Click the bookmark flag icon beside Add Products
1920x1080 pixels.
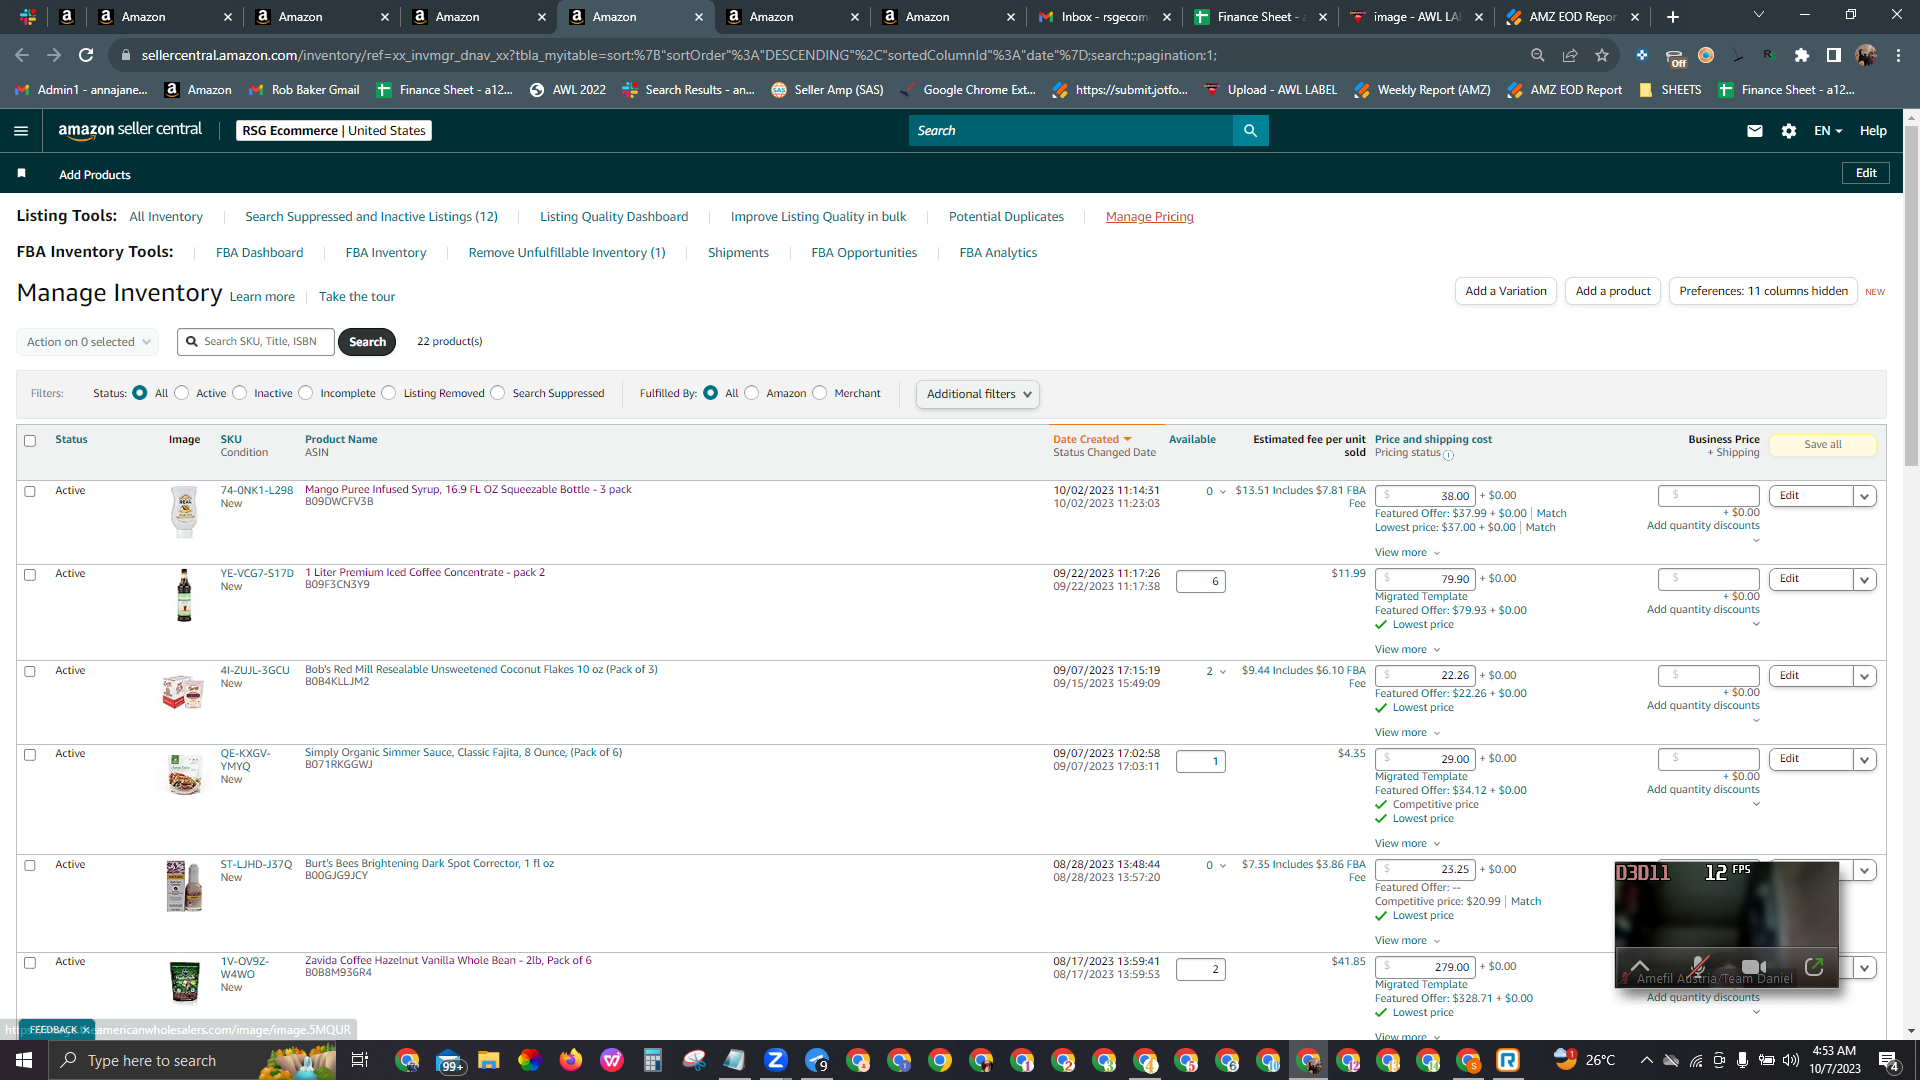21,174
